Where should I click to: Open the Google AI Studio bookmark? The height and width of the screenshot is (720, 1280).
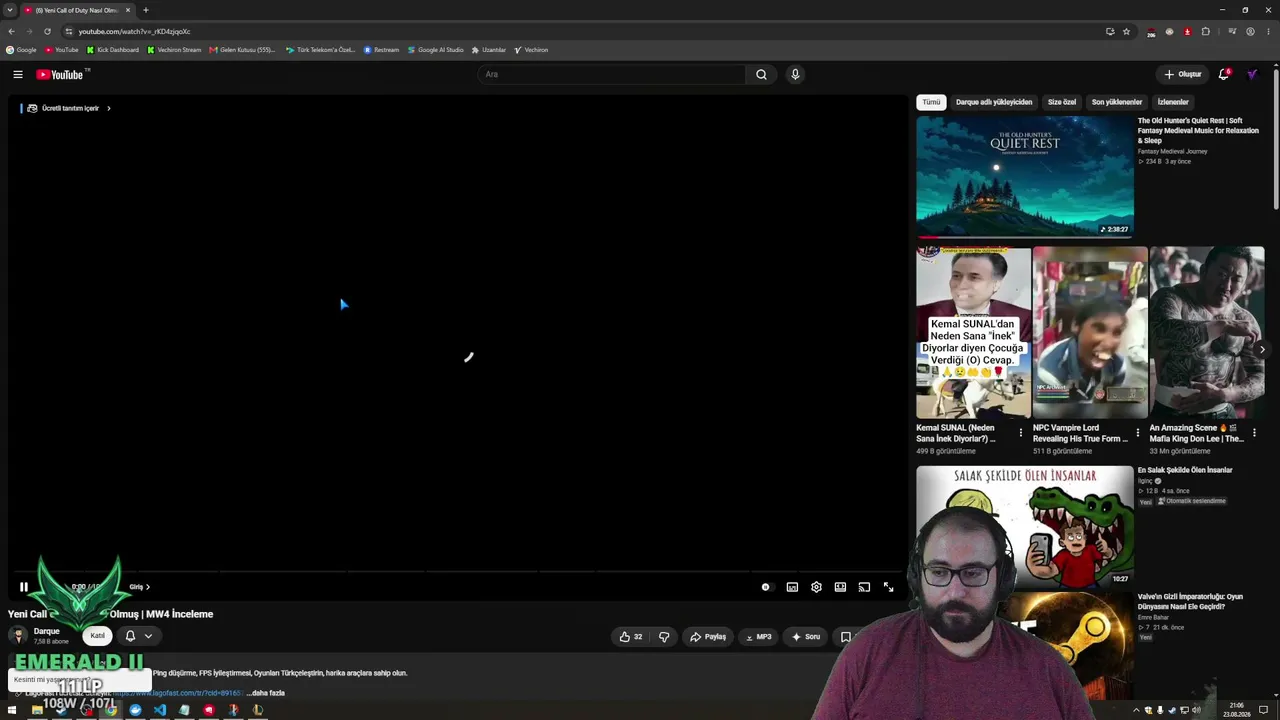click(436, 50)
